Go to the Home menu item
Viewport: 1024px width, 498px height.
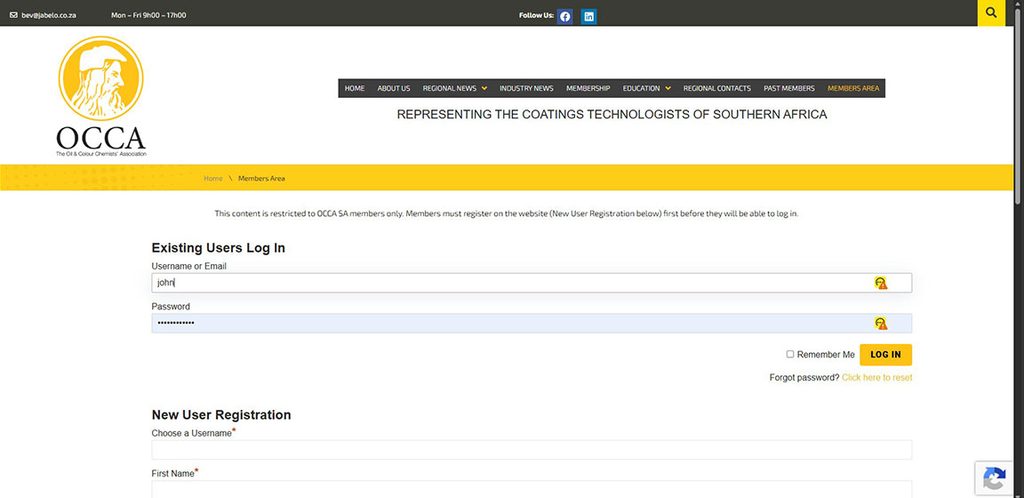[x=355, y=88]
